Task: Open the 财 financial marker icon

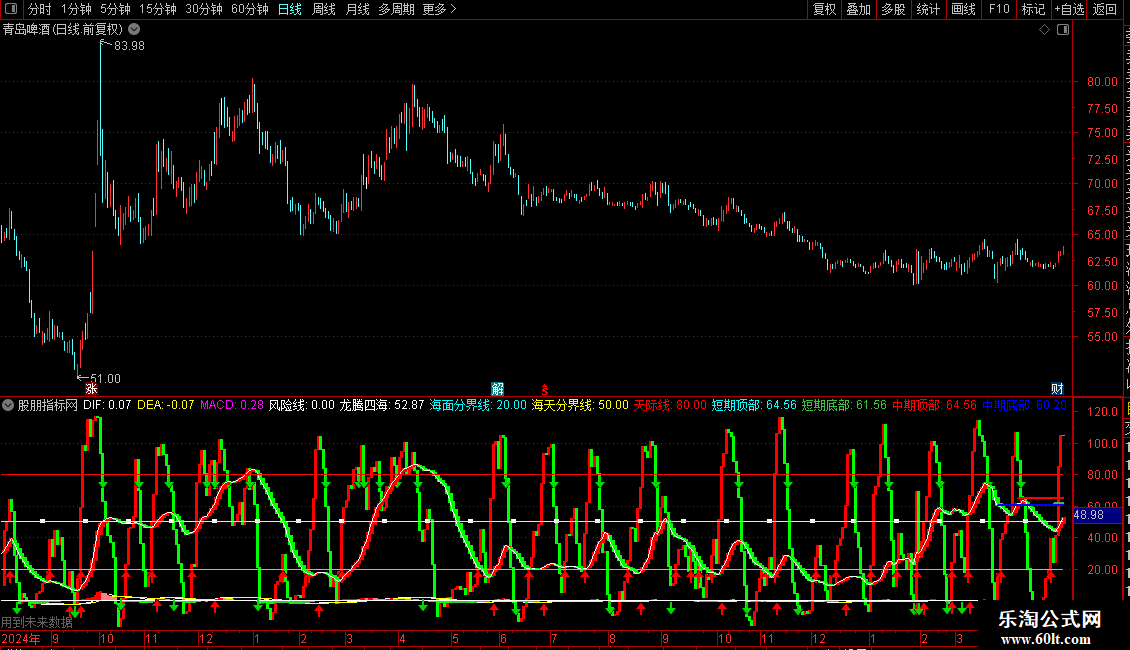Action: click(1057, 389)
